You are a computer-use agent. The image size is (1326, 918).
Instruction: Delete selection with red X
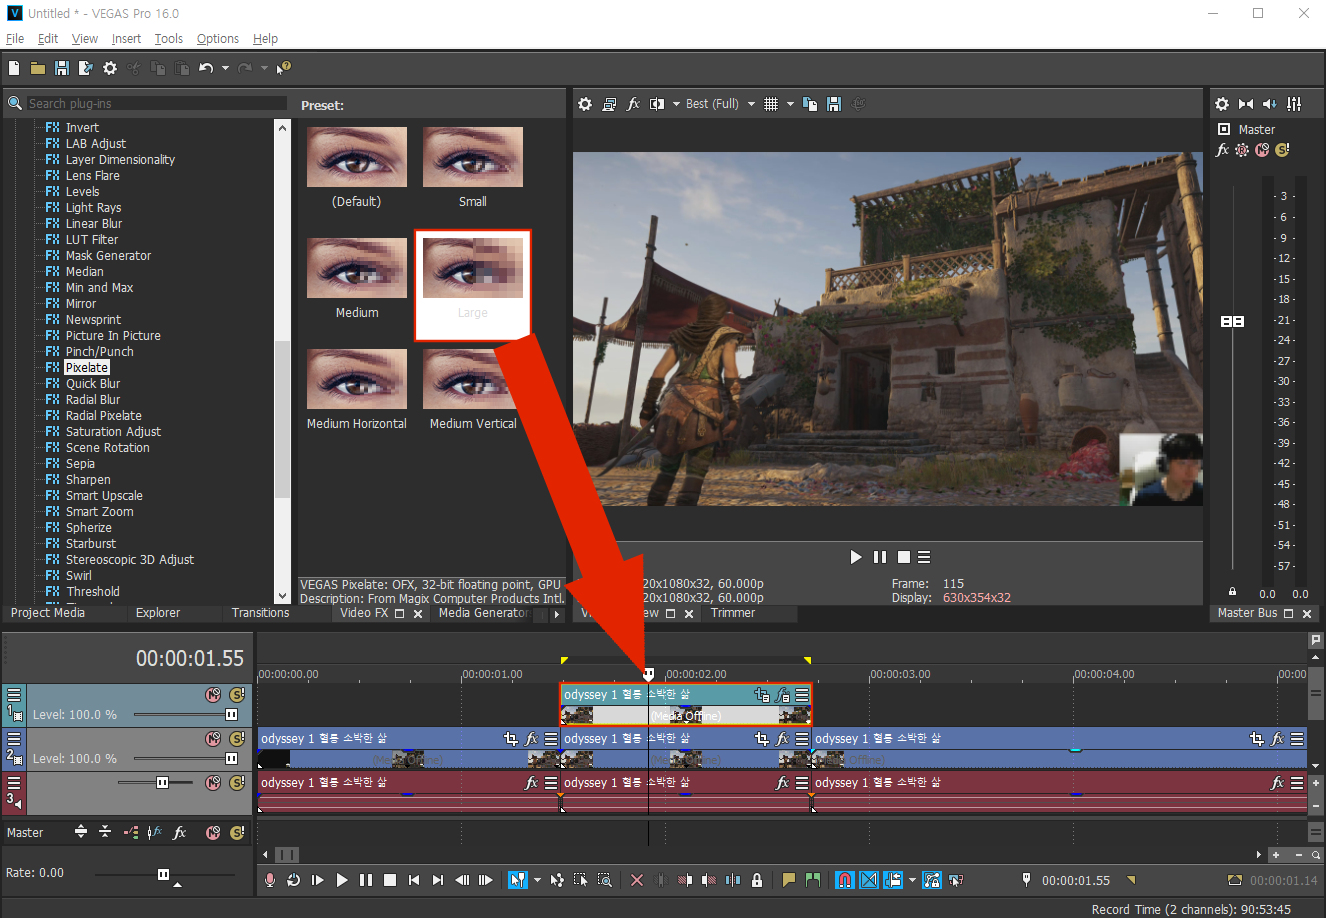637,880
